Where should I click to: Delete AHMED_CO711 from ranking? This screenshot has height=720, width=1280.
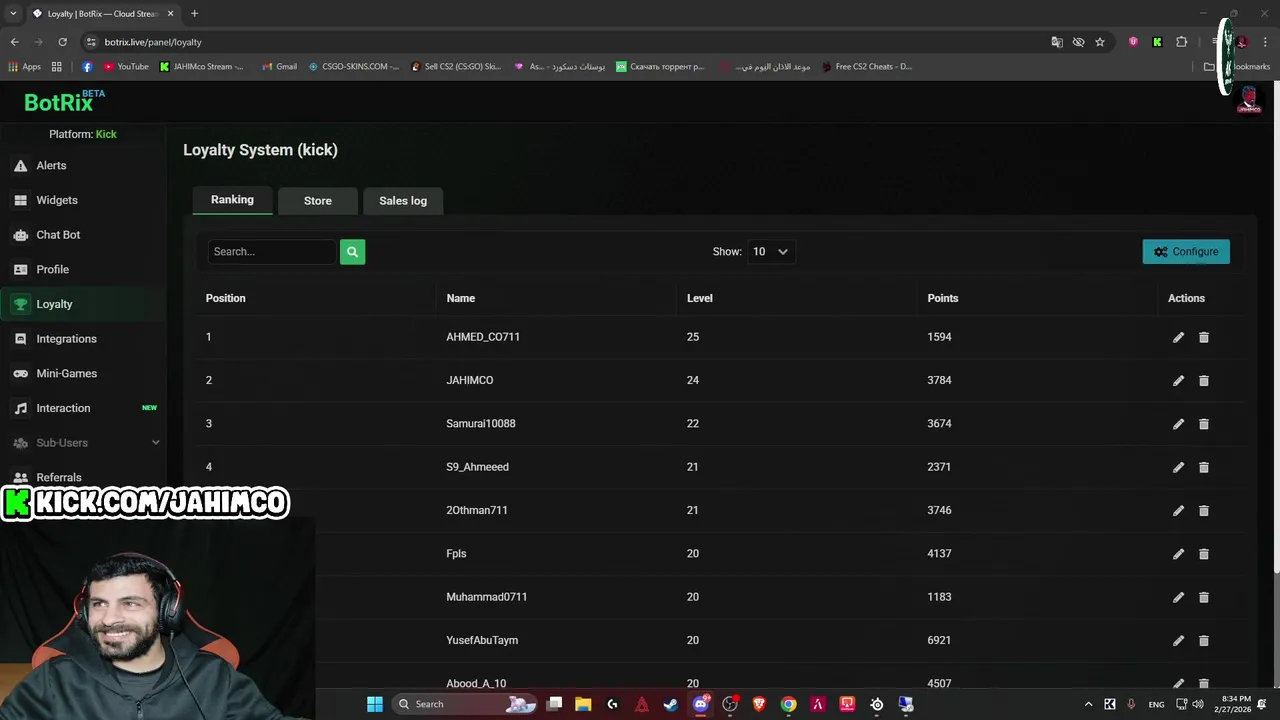(x=1204, y=338)
